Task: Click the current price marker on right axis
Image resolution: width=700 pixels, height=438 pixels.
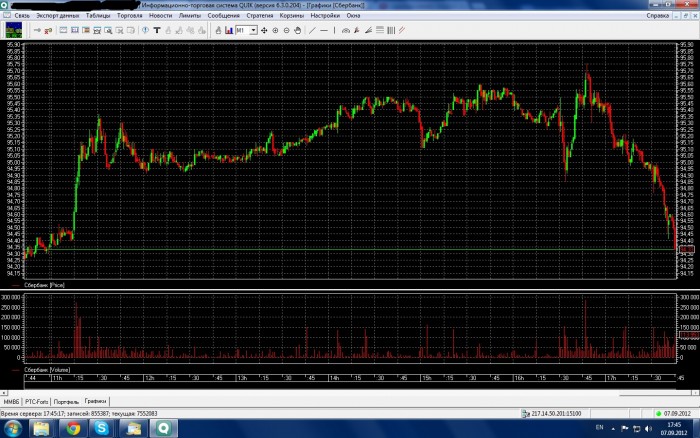Action: [687, 249]
